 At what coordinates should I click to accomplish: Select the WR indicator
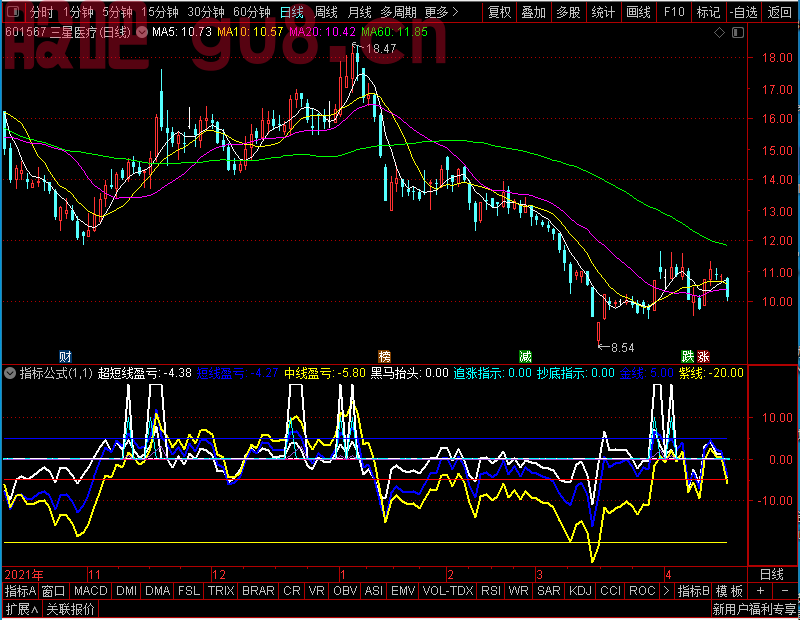coord(519,591)
